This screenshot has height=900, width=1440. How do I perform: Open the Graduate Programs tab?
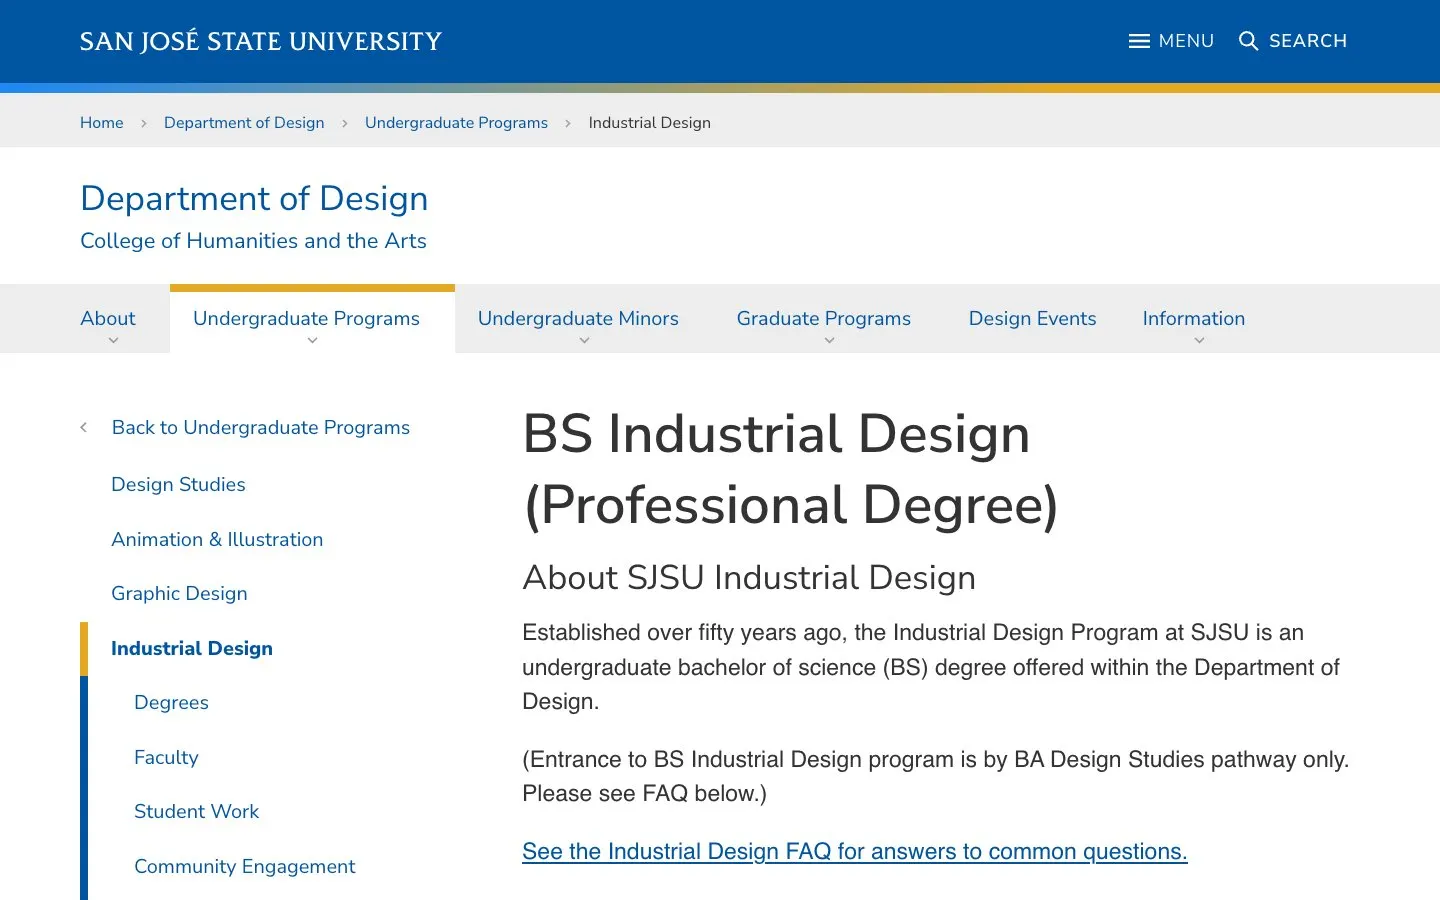(824, 318)
